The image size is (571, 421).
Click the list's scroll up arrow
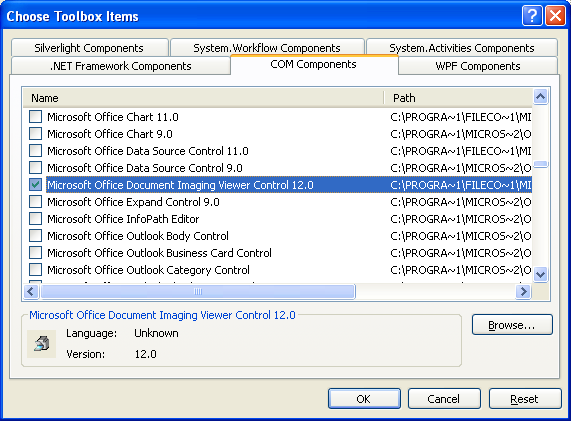tap(540, 97)
